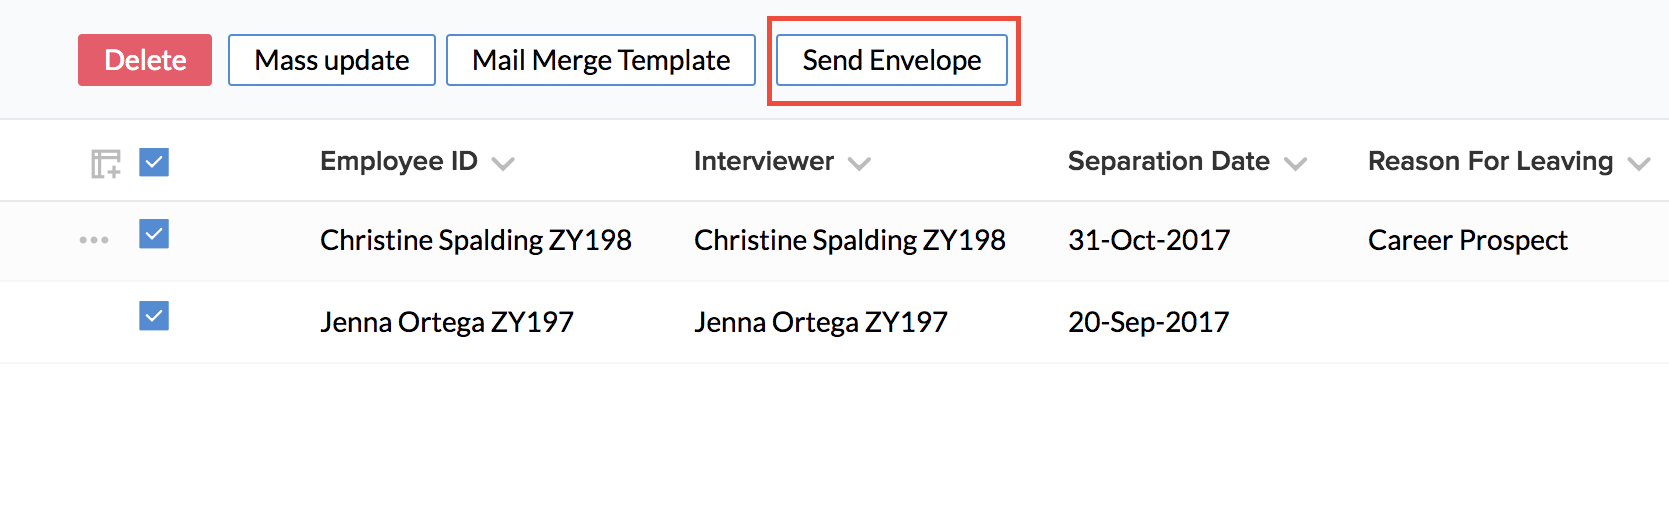Uncheck the Jenna Ortega ZY197 row checkbox

pos(154,316)
